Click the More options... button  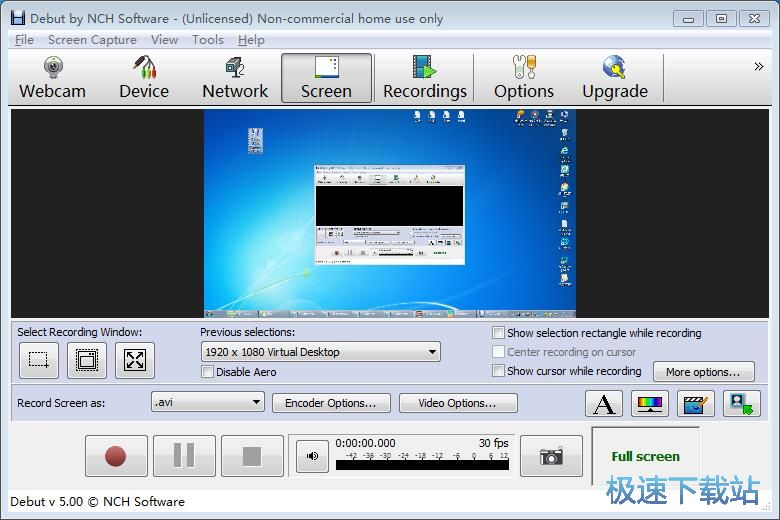[703, 372]
